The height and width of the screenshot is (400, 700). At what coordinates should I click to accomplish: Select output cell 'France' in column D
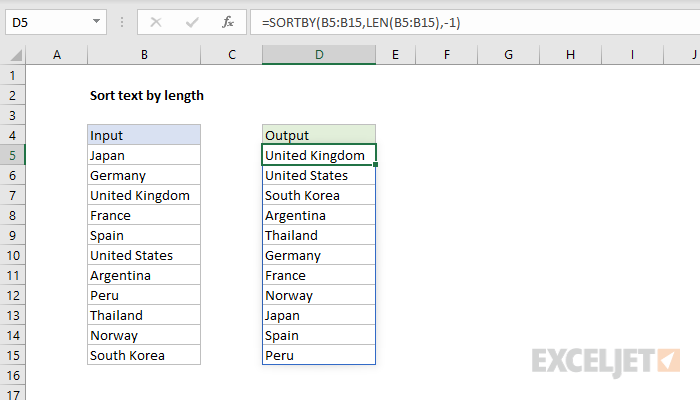pyautogui.click(x=319, y=275)
